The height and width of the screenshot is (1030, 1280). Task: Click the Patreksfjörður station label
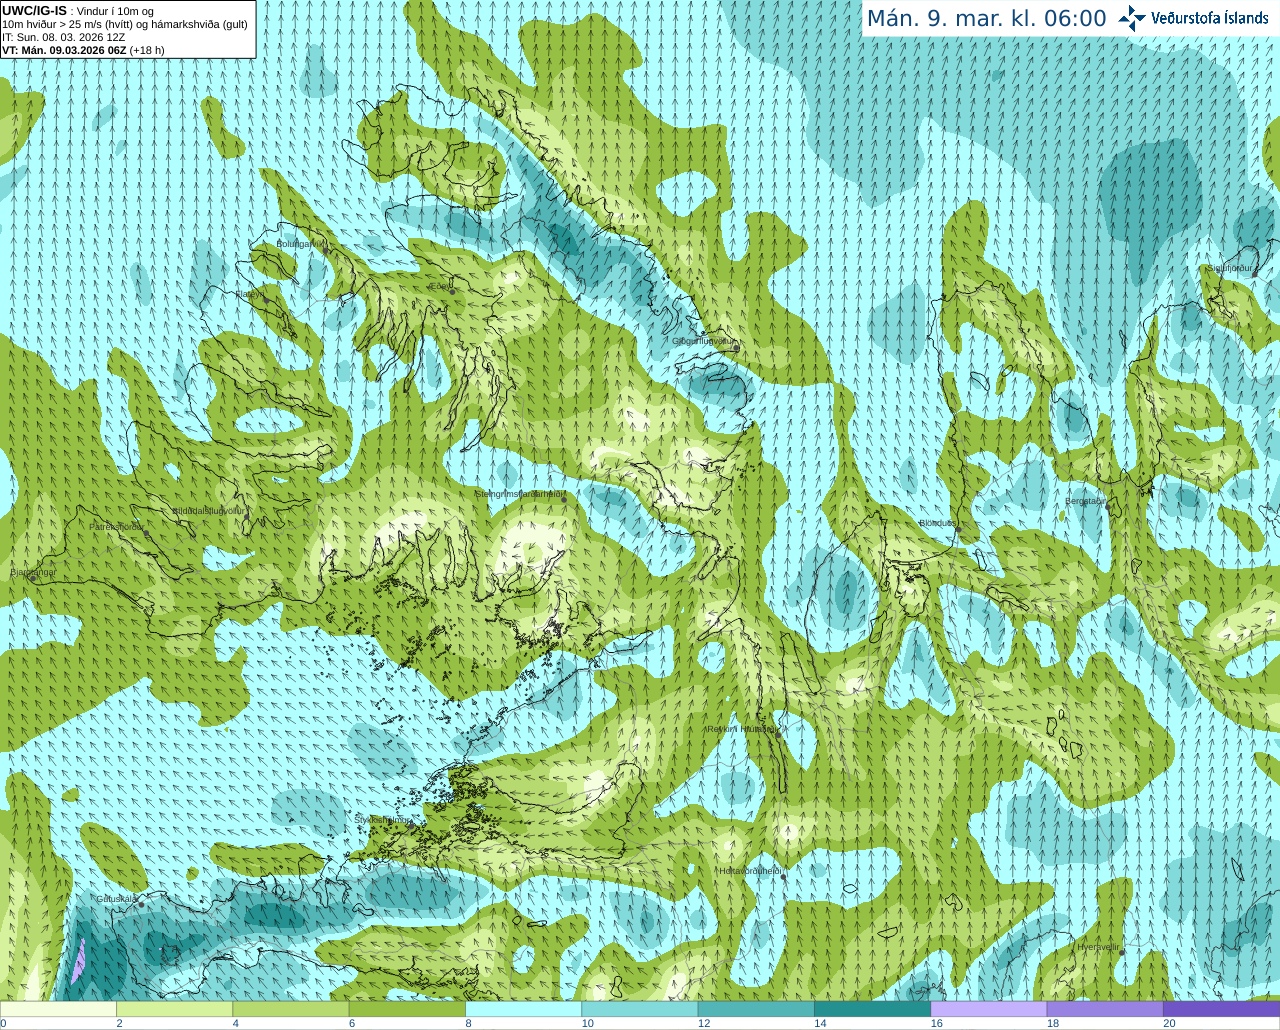coord(116,527)
